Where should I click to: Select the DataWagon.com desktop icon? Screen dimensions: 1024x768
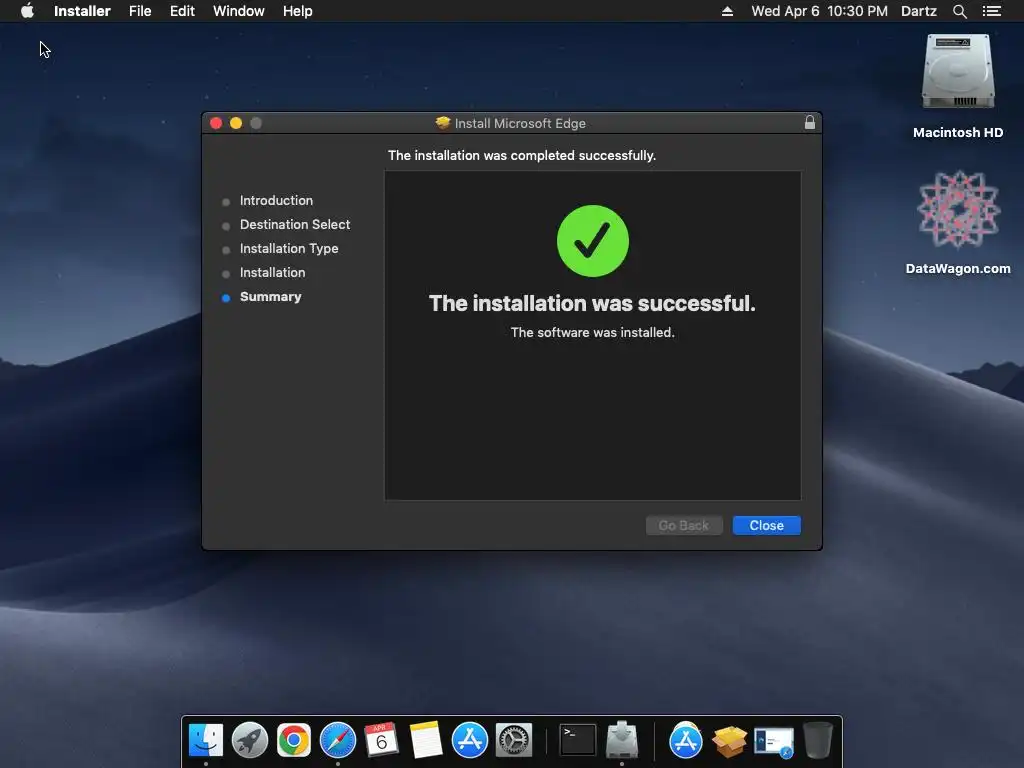(x=957, y=223)
